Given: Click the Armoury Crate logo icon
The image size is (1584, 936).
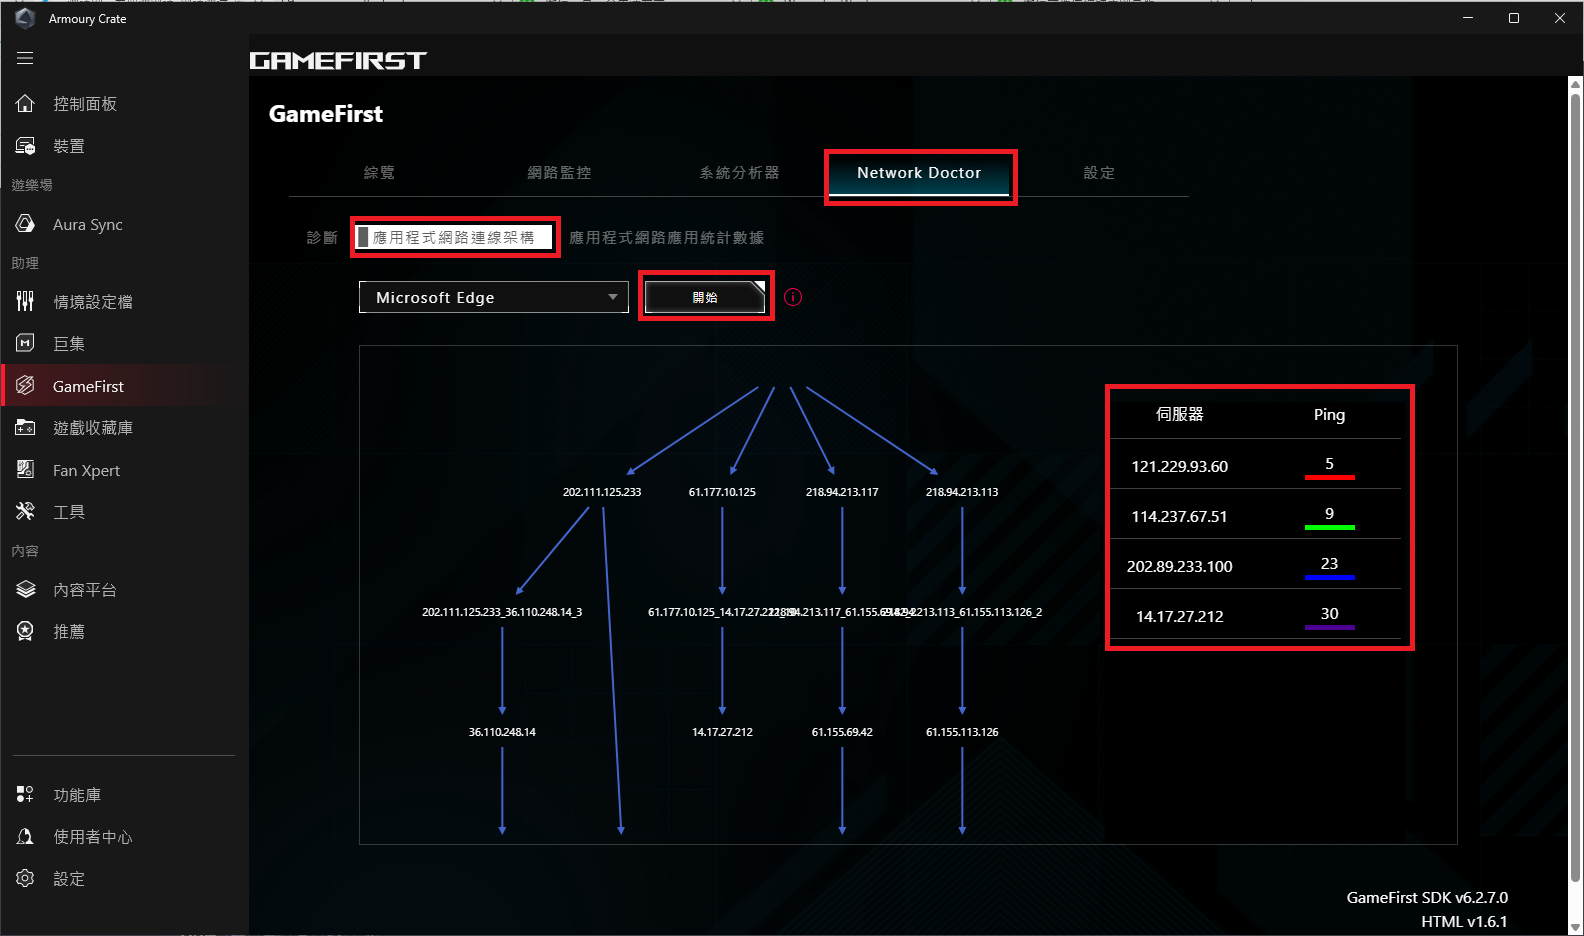Looking at the screenshot, I should tap(25, 18).
